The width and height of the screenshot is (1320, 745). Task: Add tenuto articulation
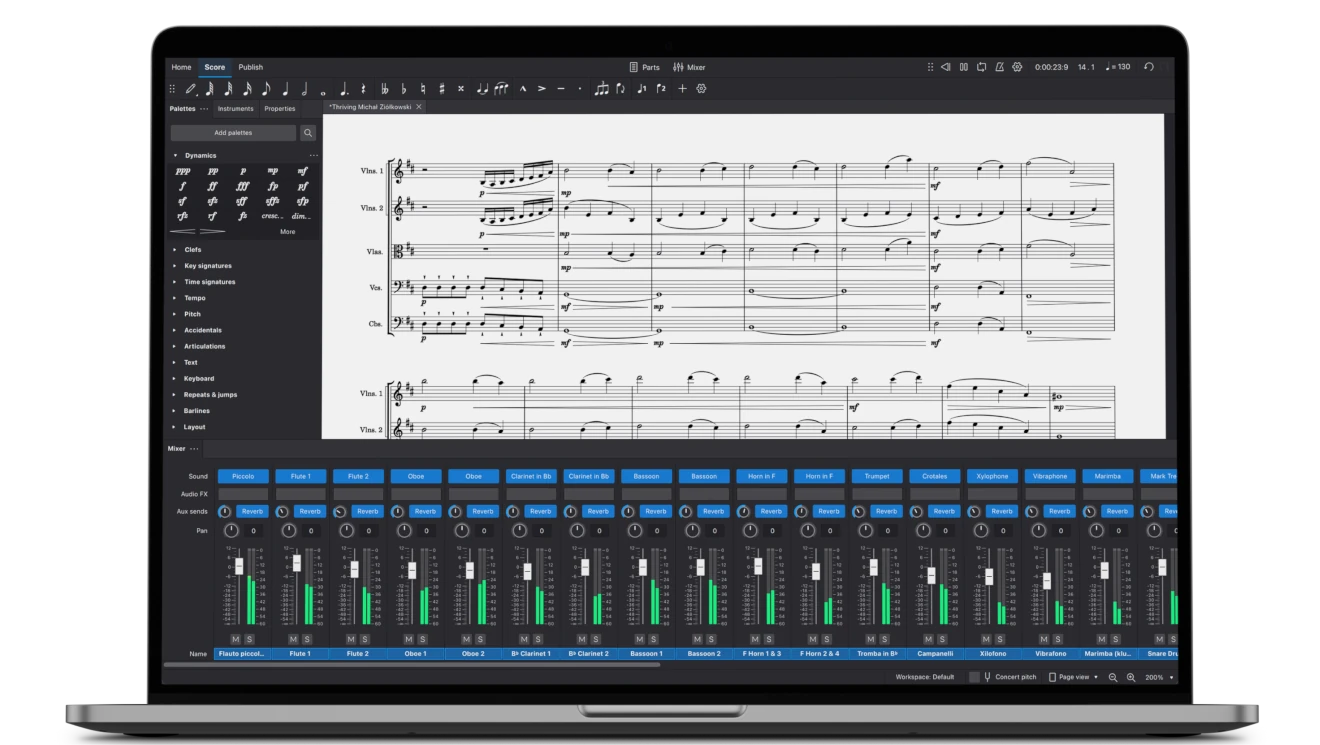click(x=560, y=88)
